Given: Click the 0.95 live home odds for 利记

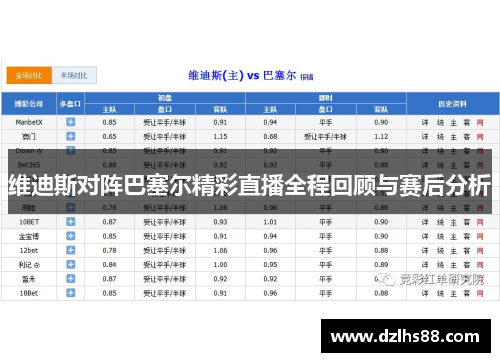Looking at the screenshot, I should tap(270, 265).
